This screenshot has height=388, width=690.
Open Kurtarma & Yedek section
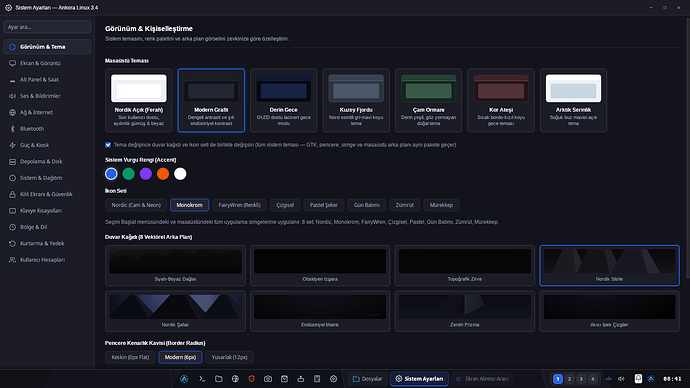(x=47, y=243)
